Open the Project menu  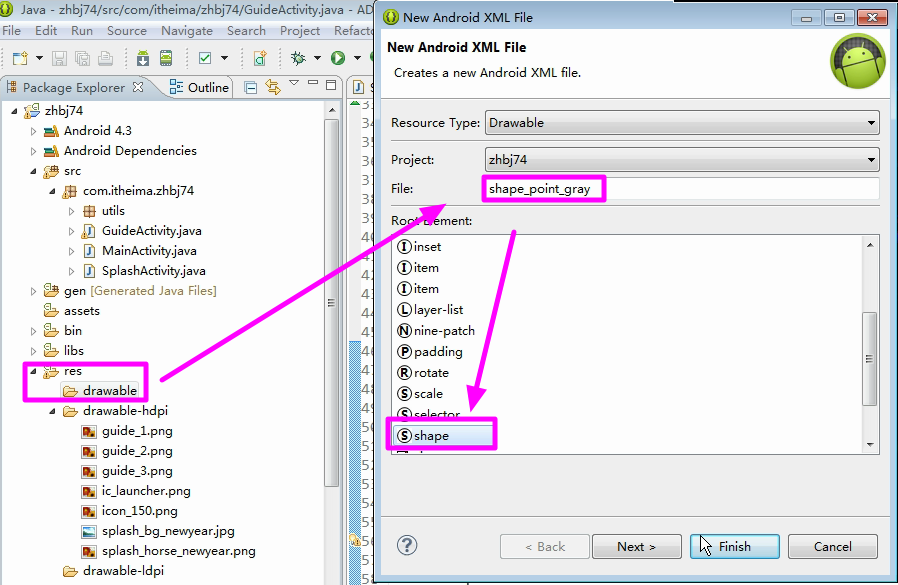pos(300,31)
